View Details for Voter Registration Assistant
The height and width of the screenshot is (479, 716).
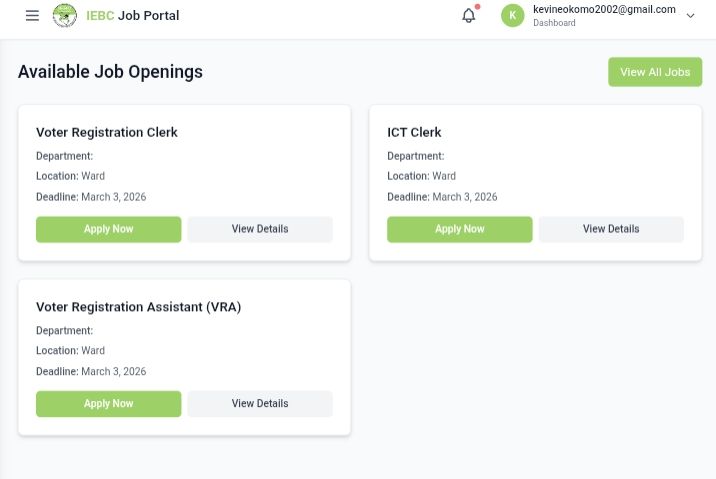(x=260, y=404)
